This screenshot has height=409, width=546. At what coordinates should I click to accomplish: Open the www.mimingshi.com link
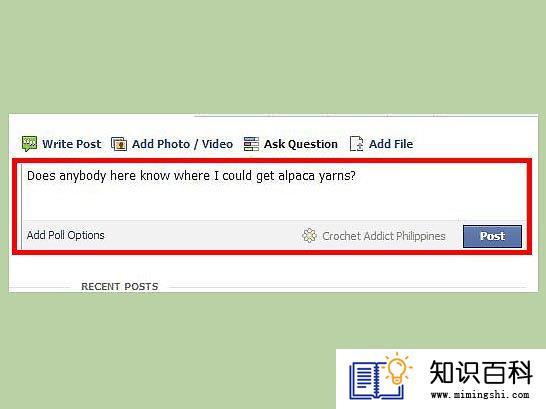480,395
